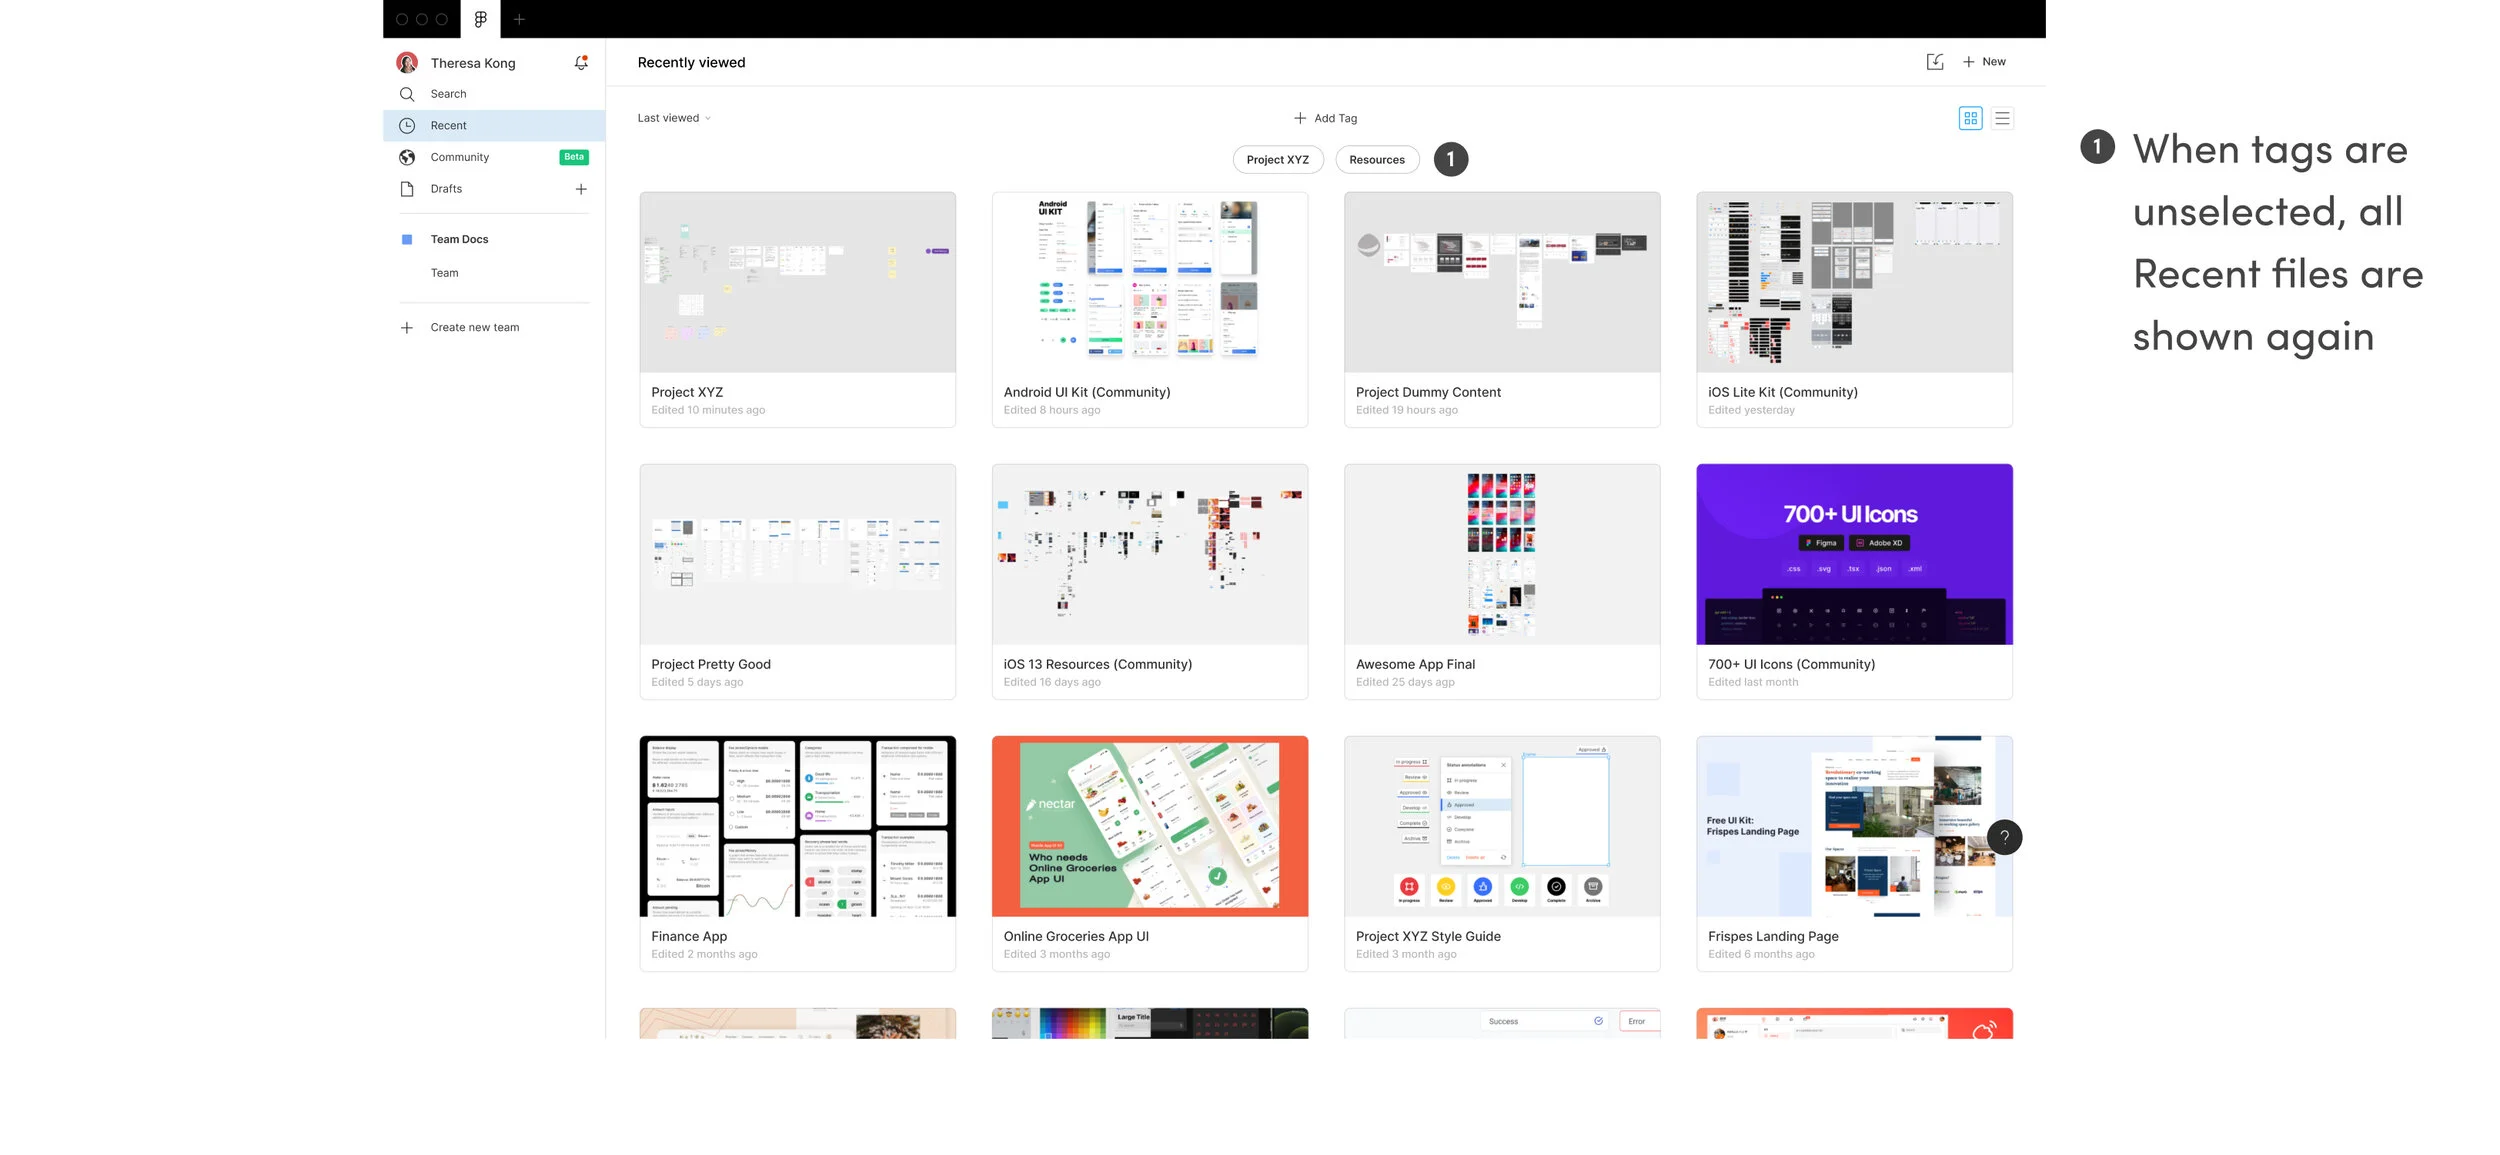Click the import file icon
This screenshot has width=2500, height=1155.
pos(1934,62)
